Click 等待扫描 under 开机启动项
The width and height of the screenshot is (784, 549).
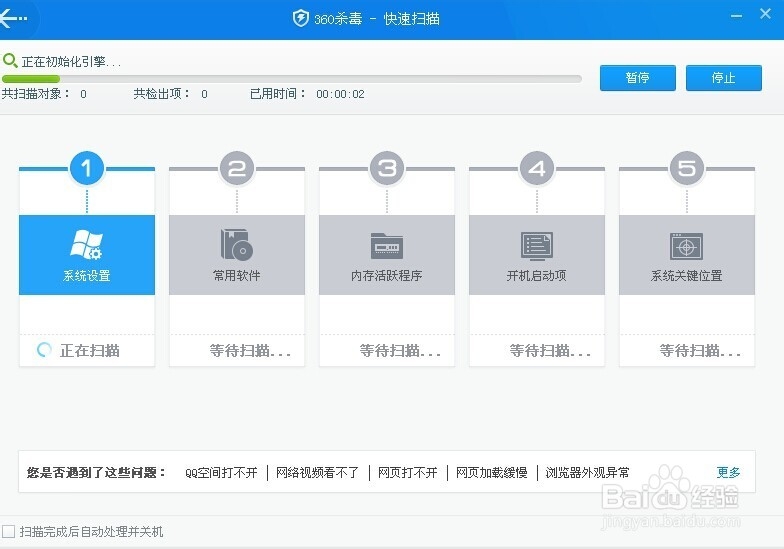pyautogui.click(x=550, y=350)
